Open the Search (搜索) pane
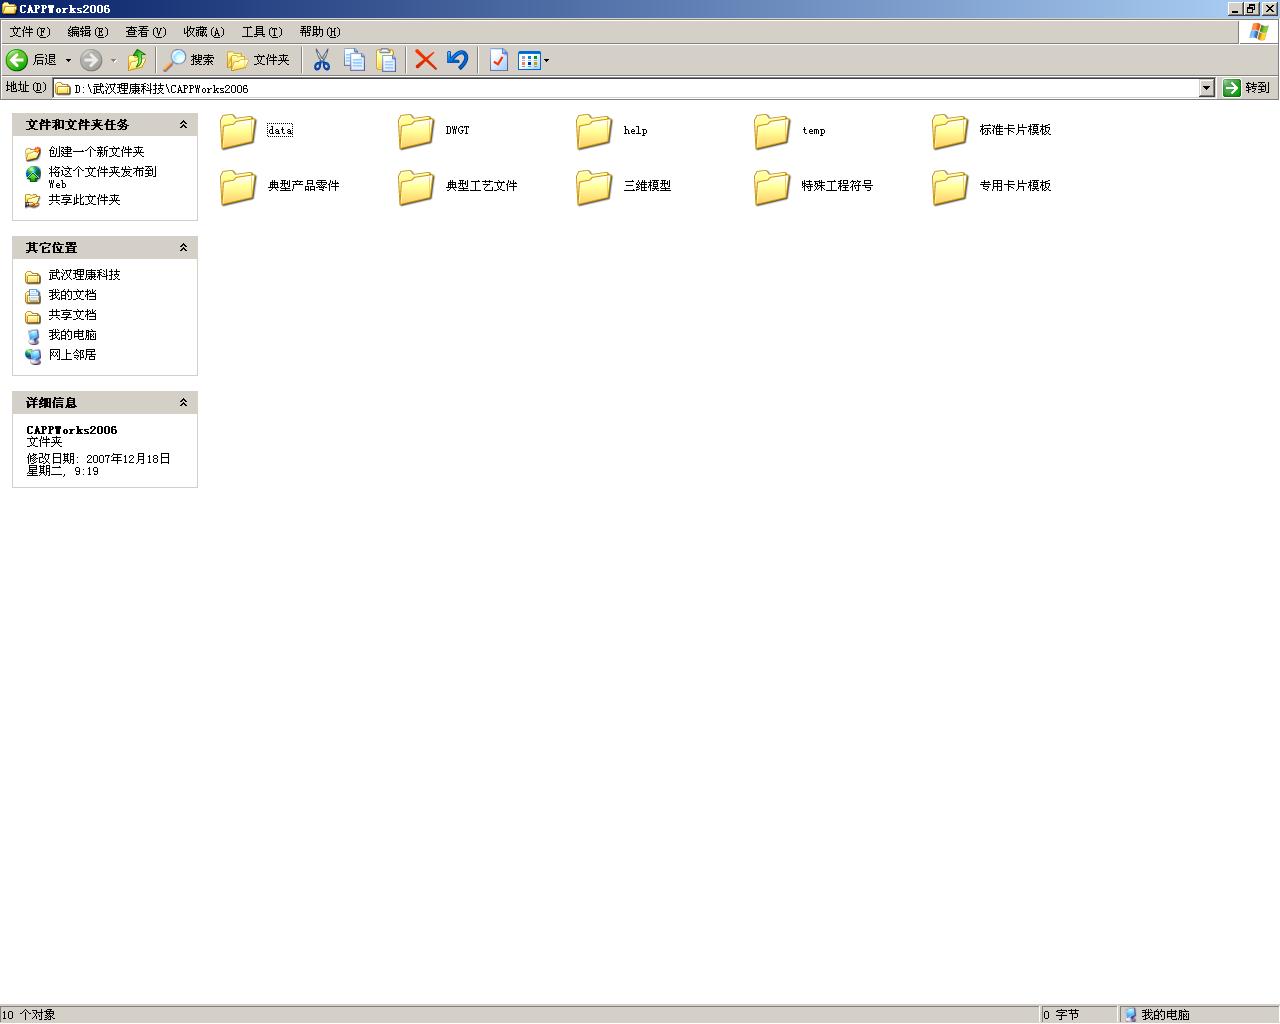Screen dimensions: 1280x1024 190,60
